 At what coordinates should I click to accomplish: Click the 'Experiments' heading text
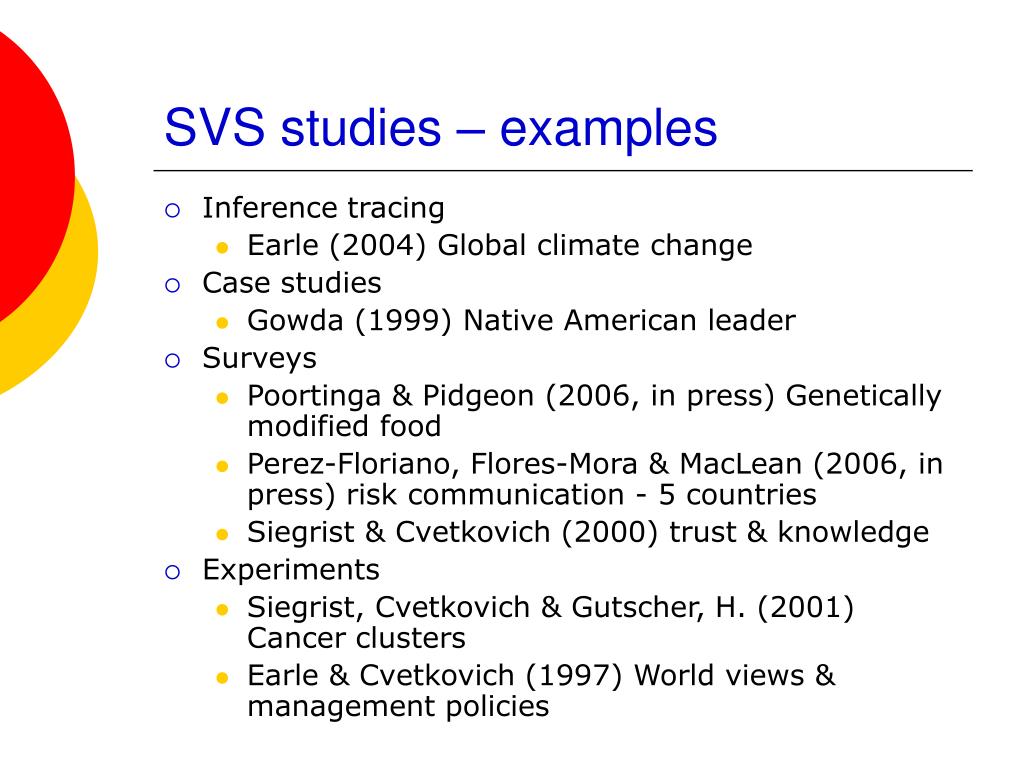coord(291,571)
